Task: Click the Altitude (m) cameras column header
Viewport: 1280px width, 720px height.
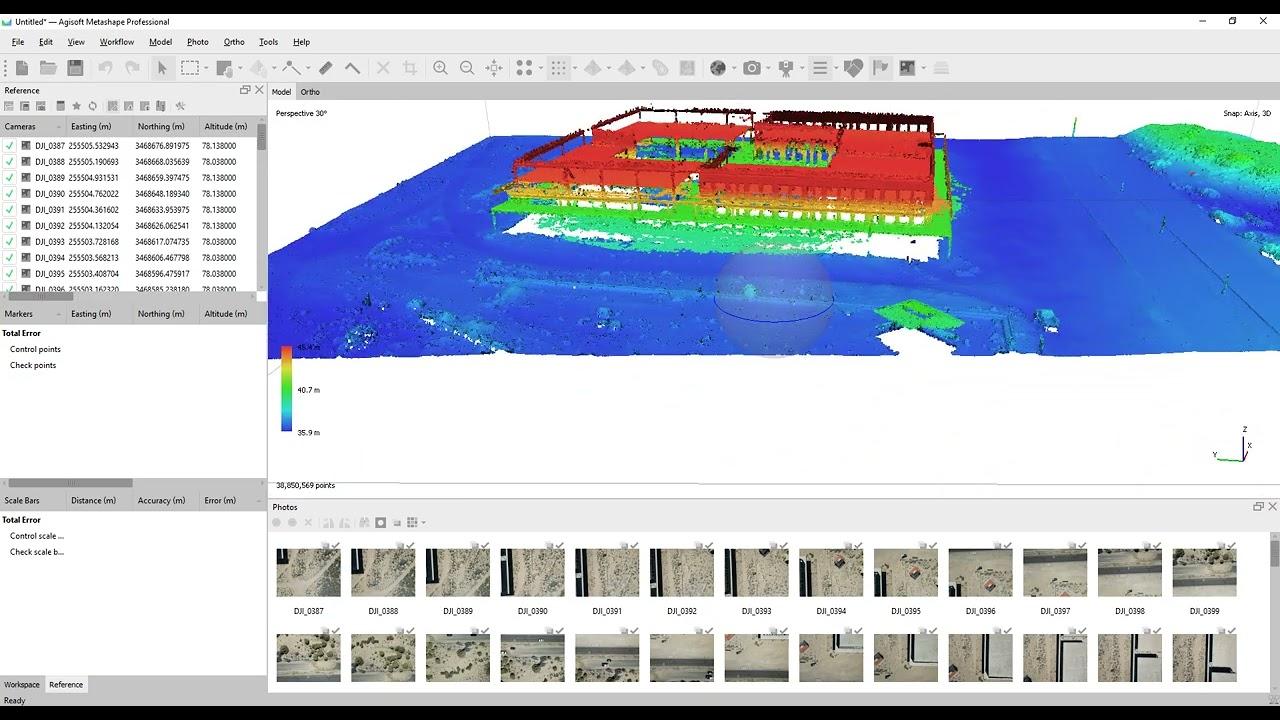Action: click(225, 127)
